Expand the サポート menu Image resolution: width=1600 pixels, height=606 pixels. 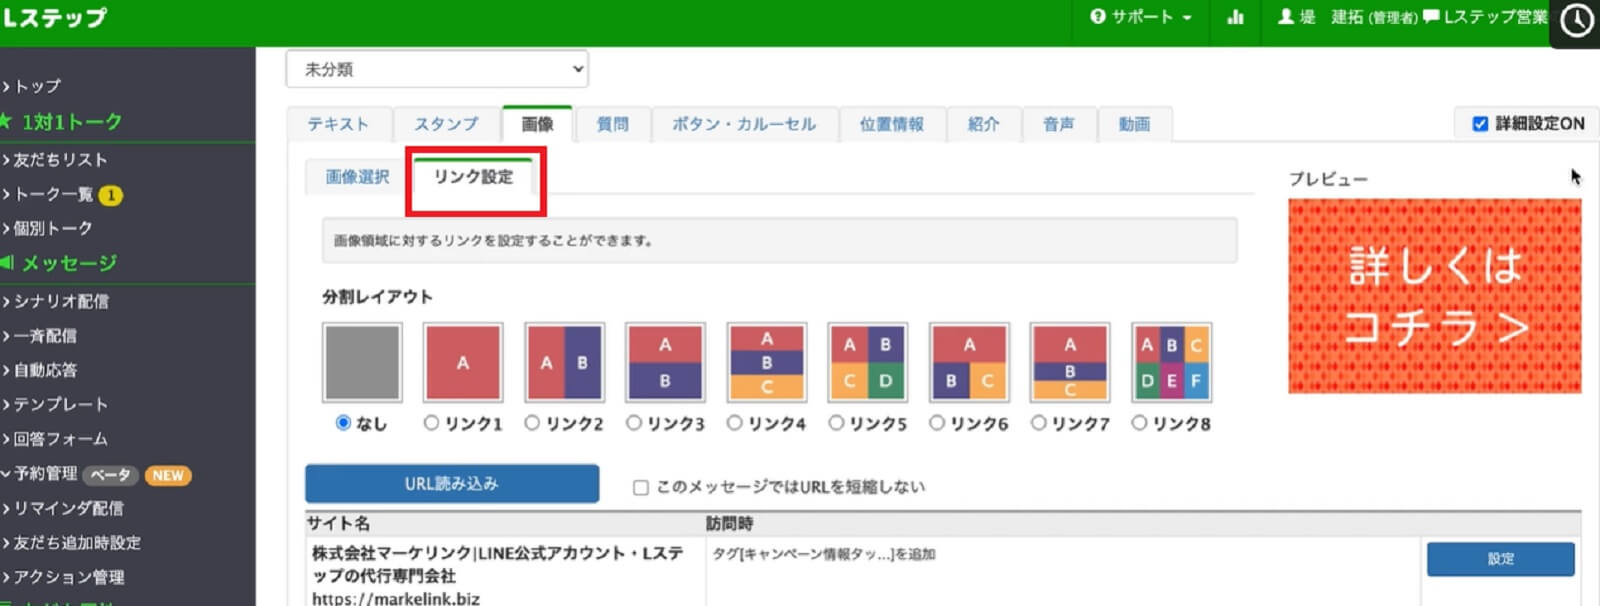click(x=1141, y=17)
